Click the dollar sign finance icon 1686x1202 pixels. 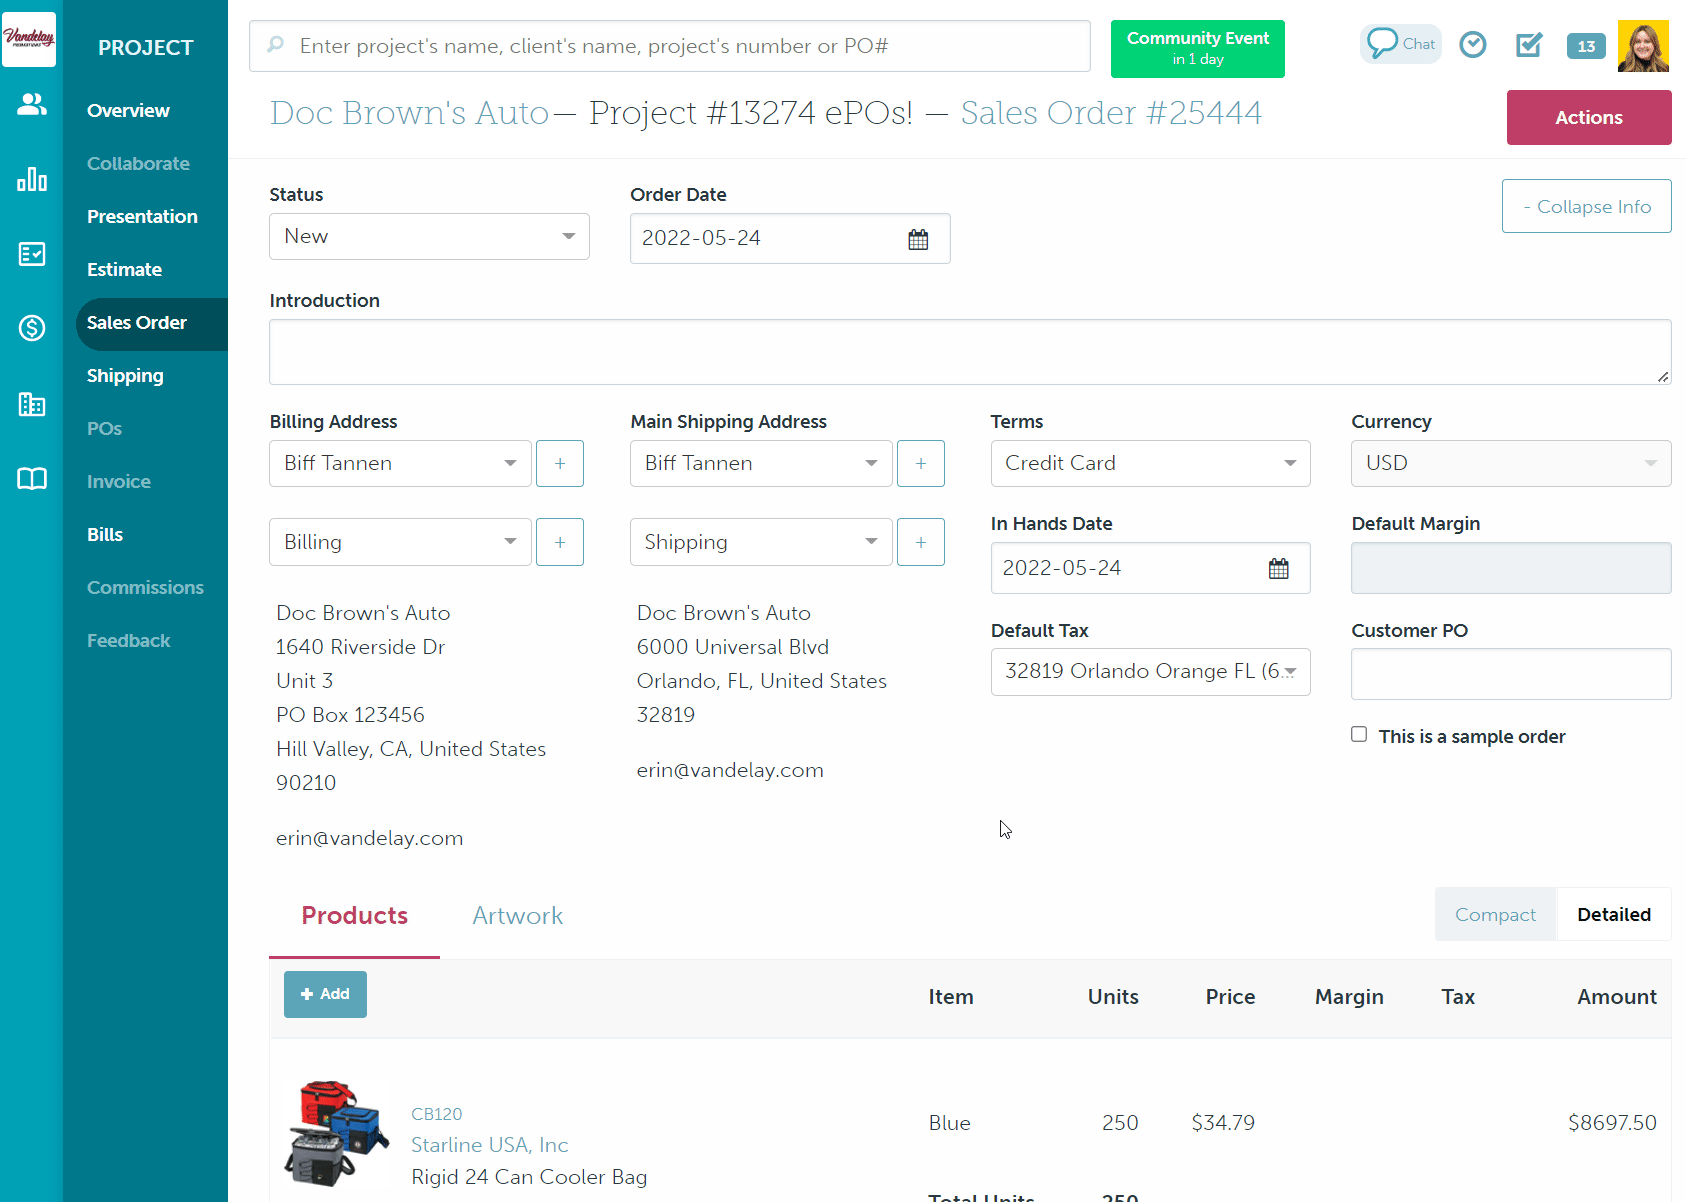click(x=32, y=328)
